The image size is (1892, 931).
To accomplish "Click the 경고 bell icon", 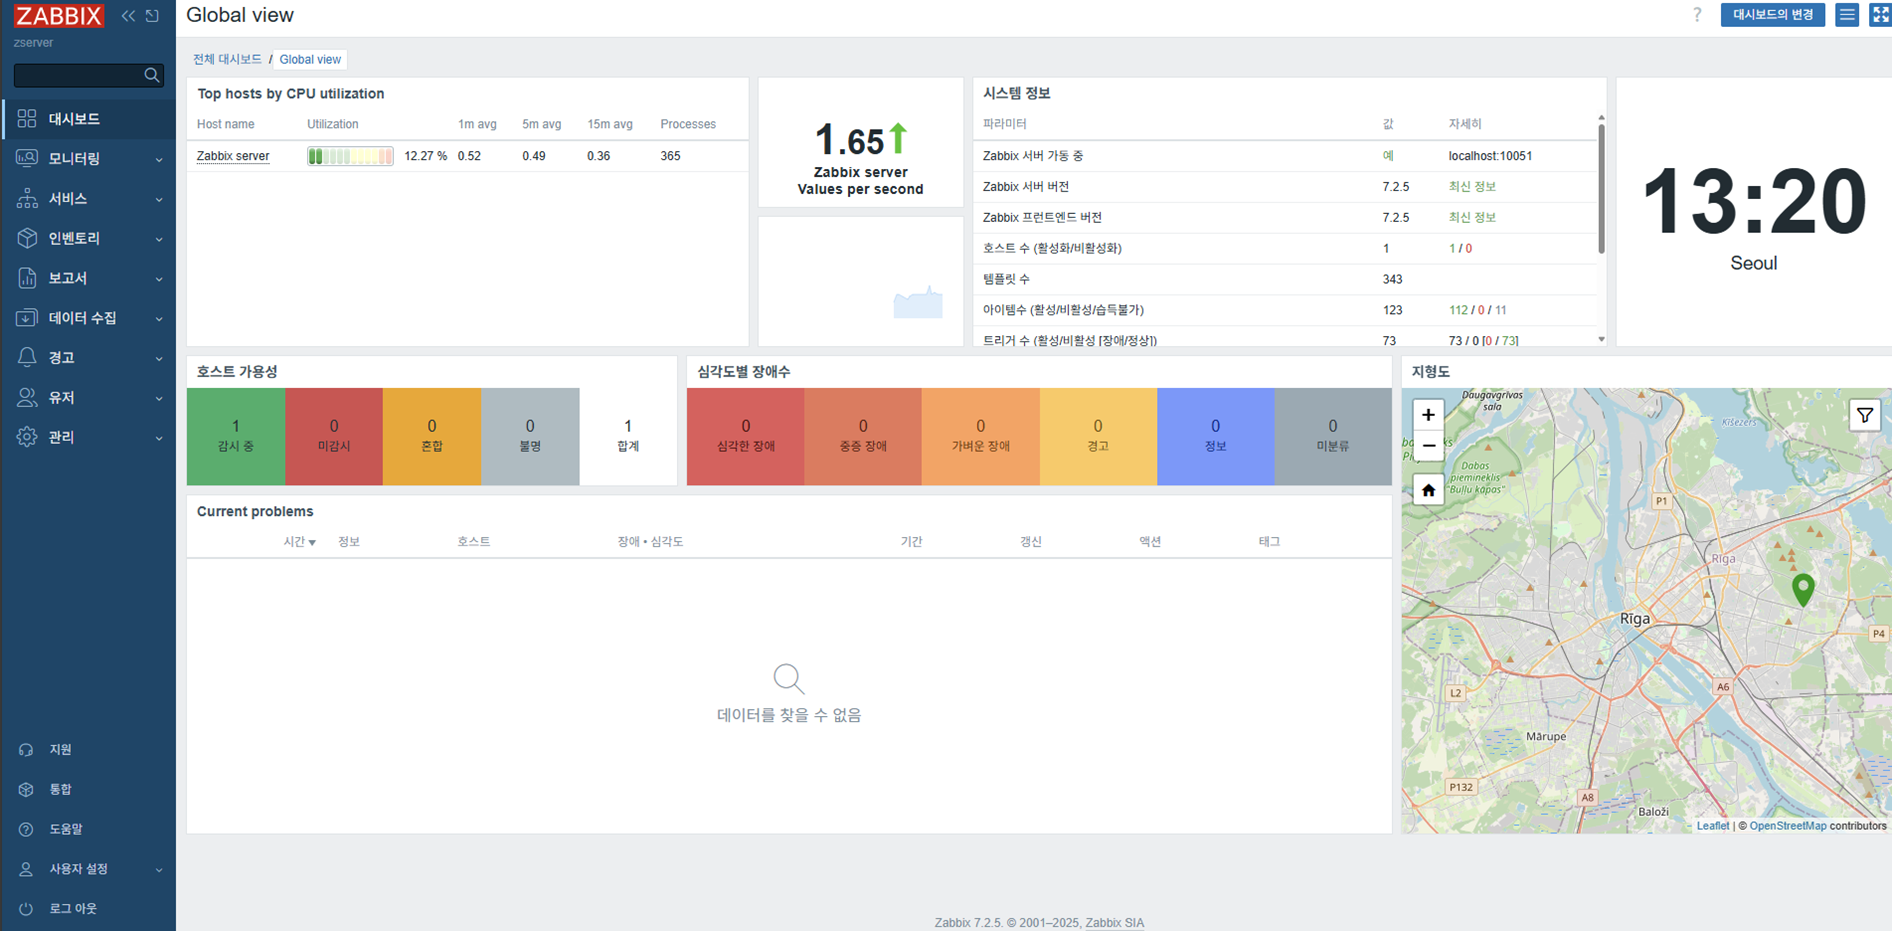I will click(x=27, y=357).
